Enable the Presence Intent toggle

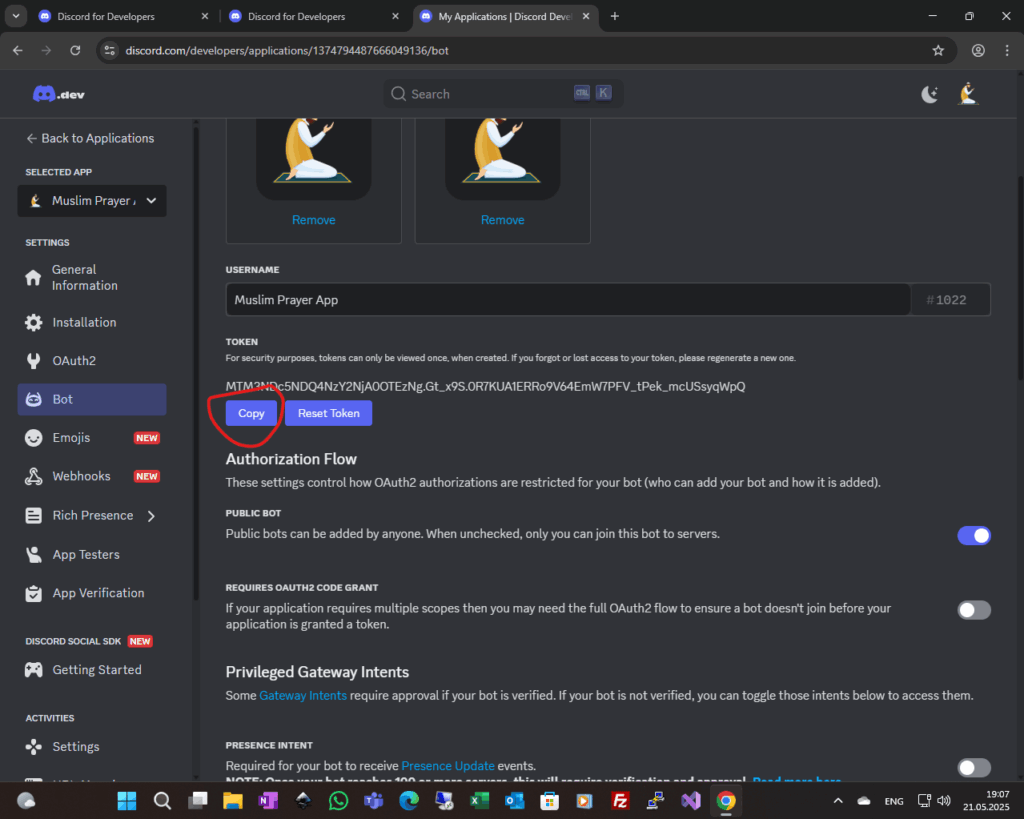click(x=974, y=767)
